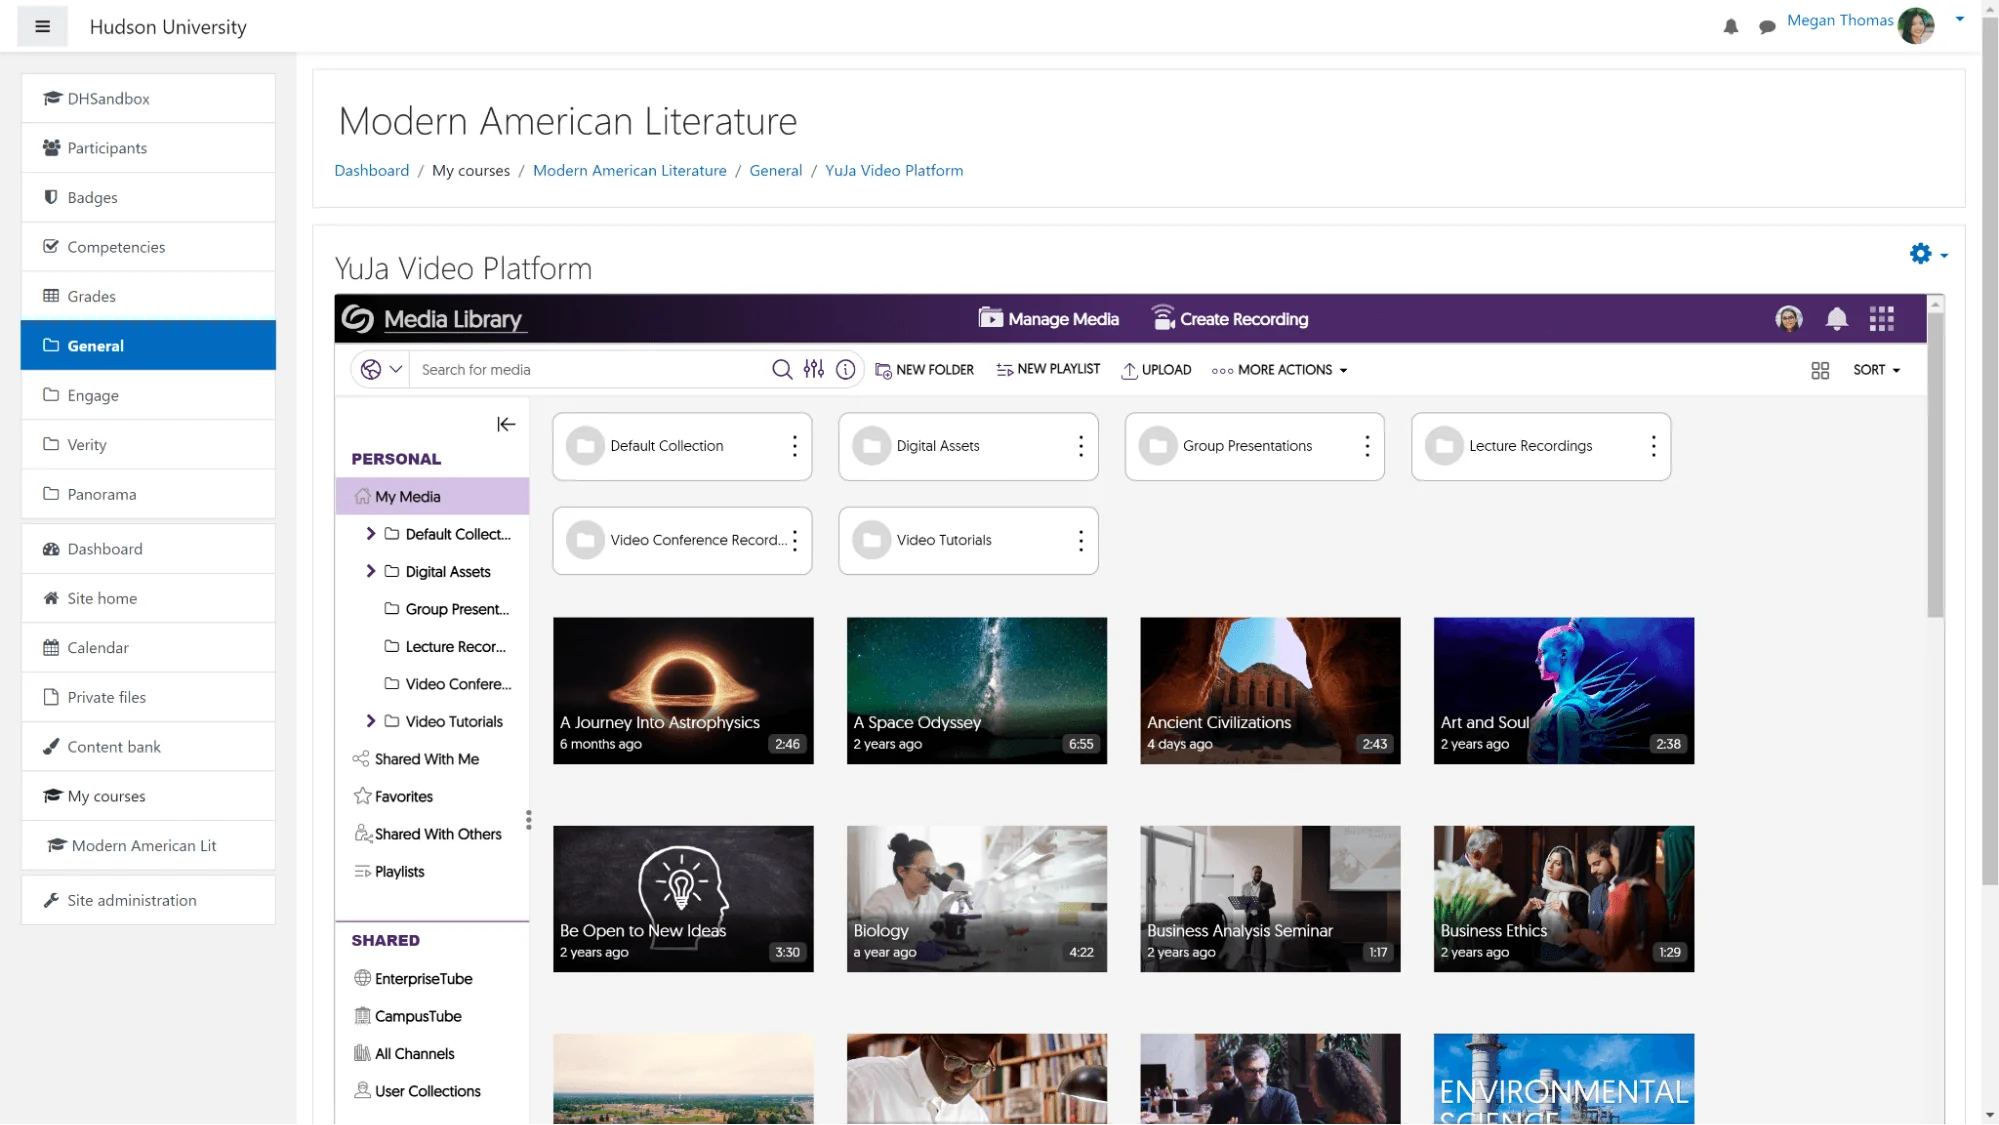Click the YuJa Video Platform breadcrumb link

click(894, 170)
